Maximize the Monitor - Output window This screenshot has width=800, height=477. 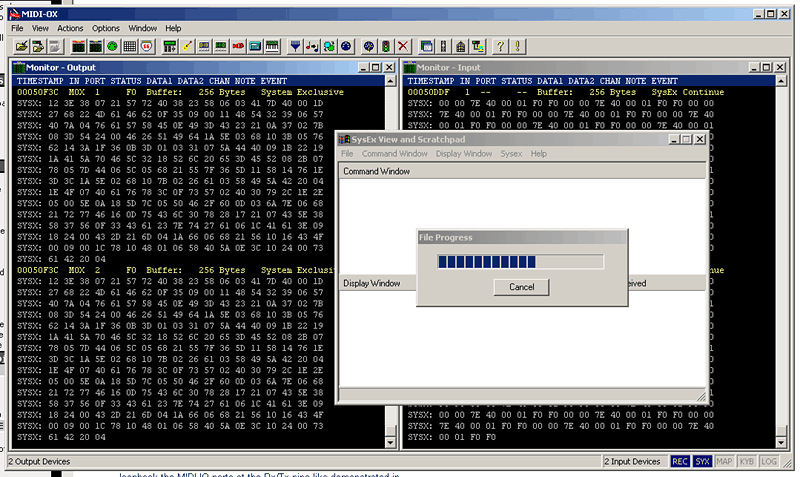pyautogui.click(x=376, y=67)
